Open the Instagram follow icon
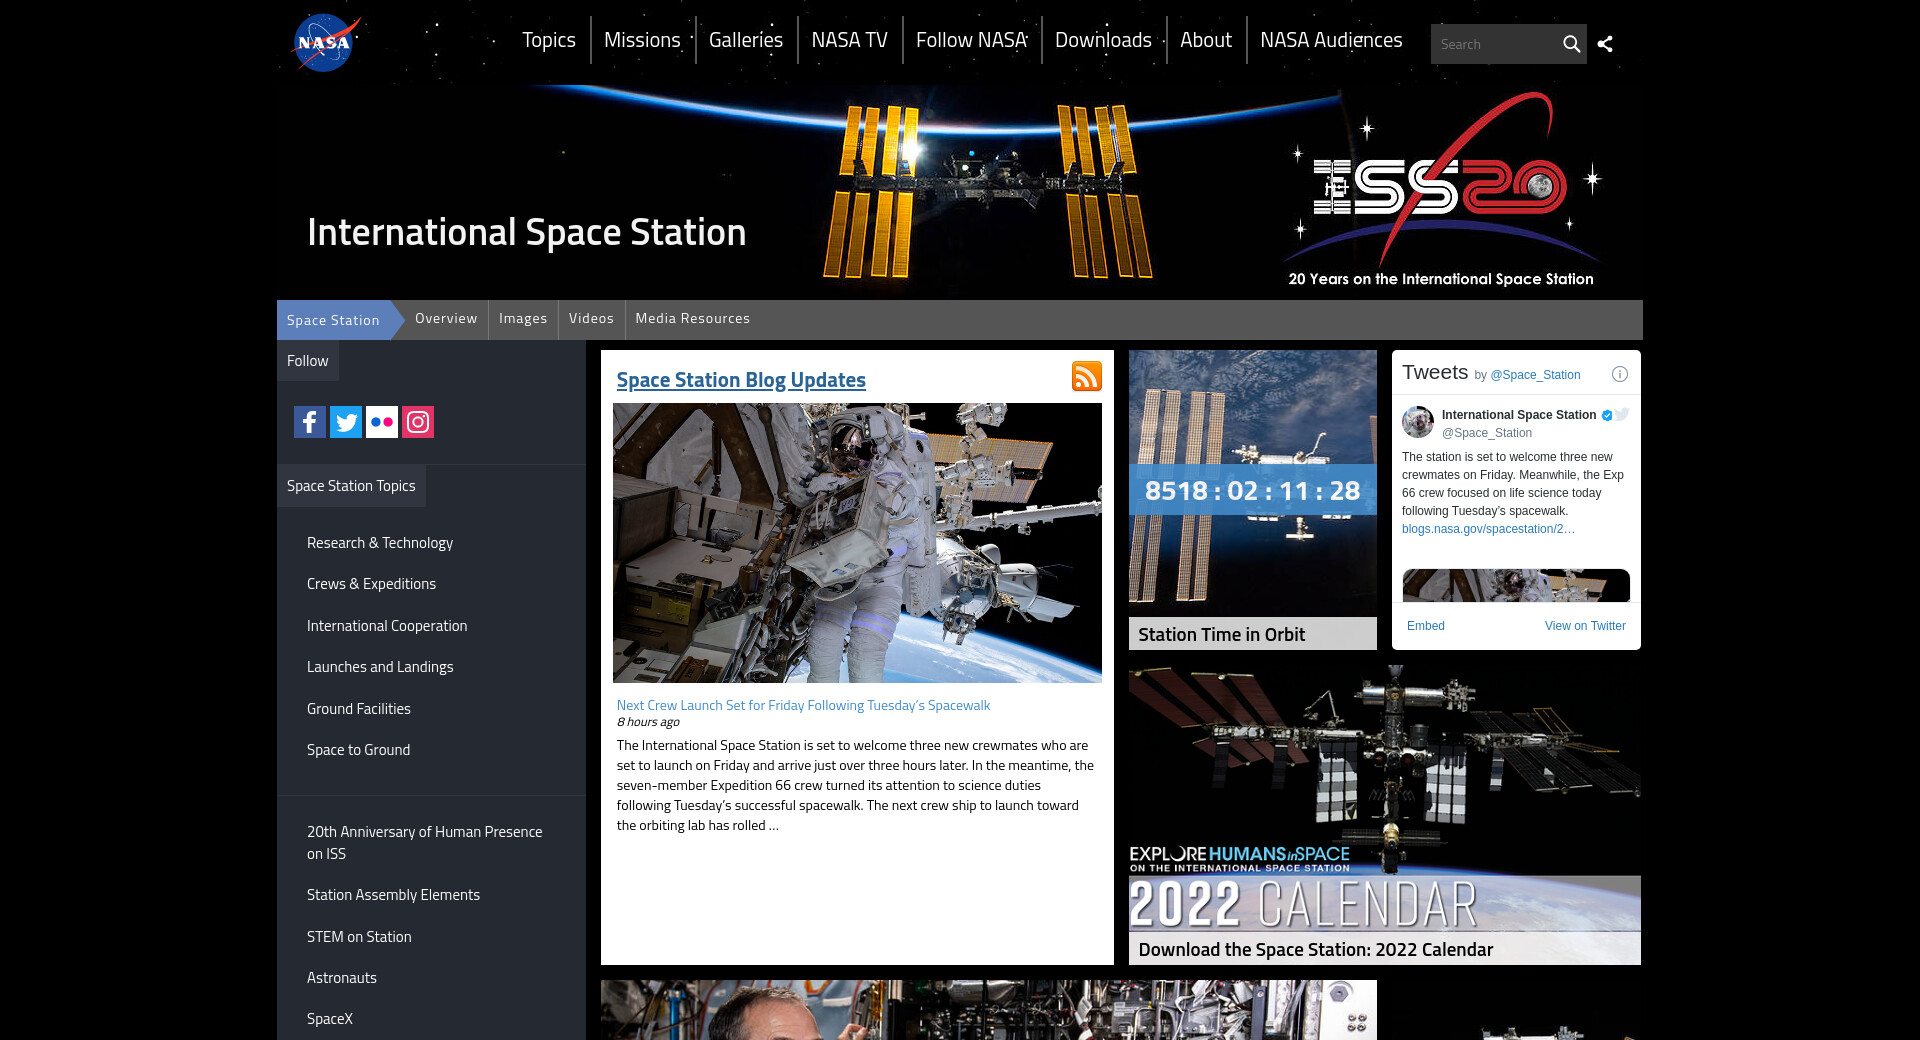 tap(418, 422)
